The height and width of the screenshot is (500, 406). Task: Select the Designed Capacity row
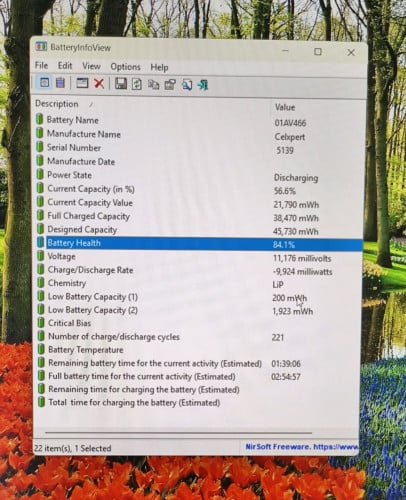point(199,230)
